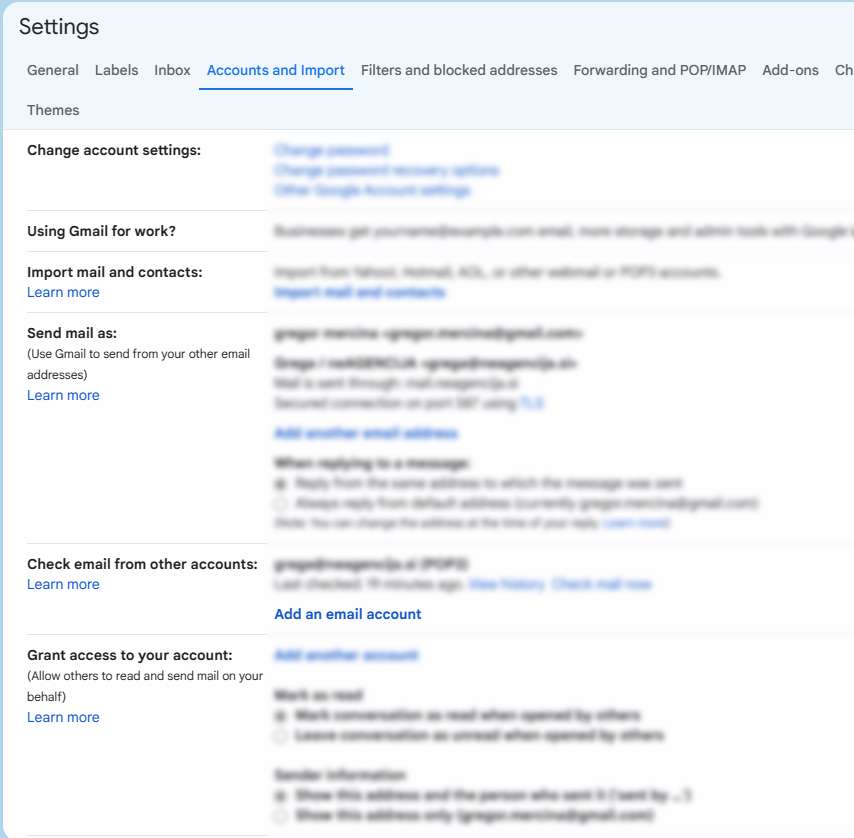Screen dimensions: 854x838
Task: Switch to the Labels tab
Action: (116, 70)
